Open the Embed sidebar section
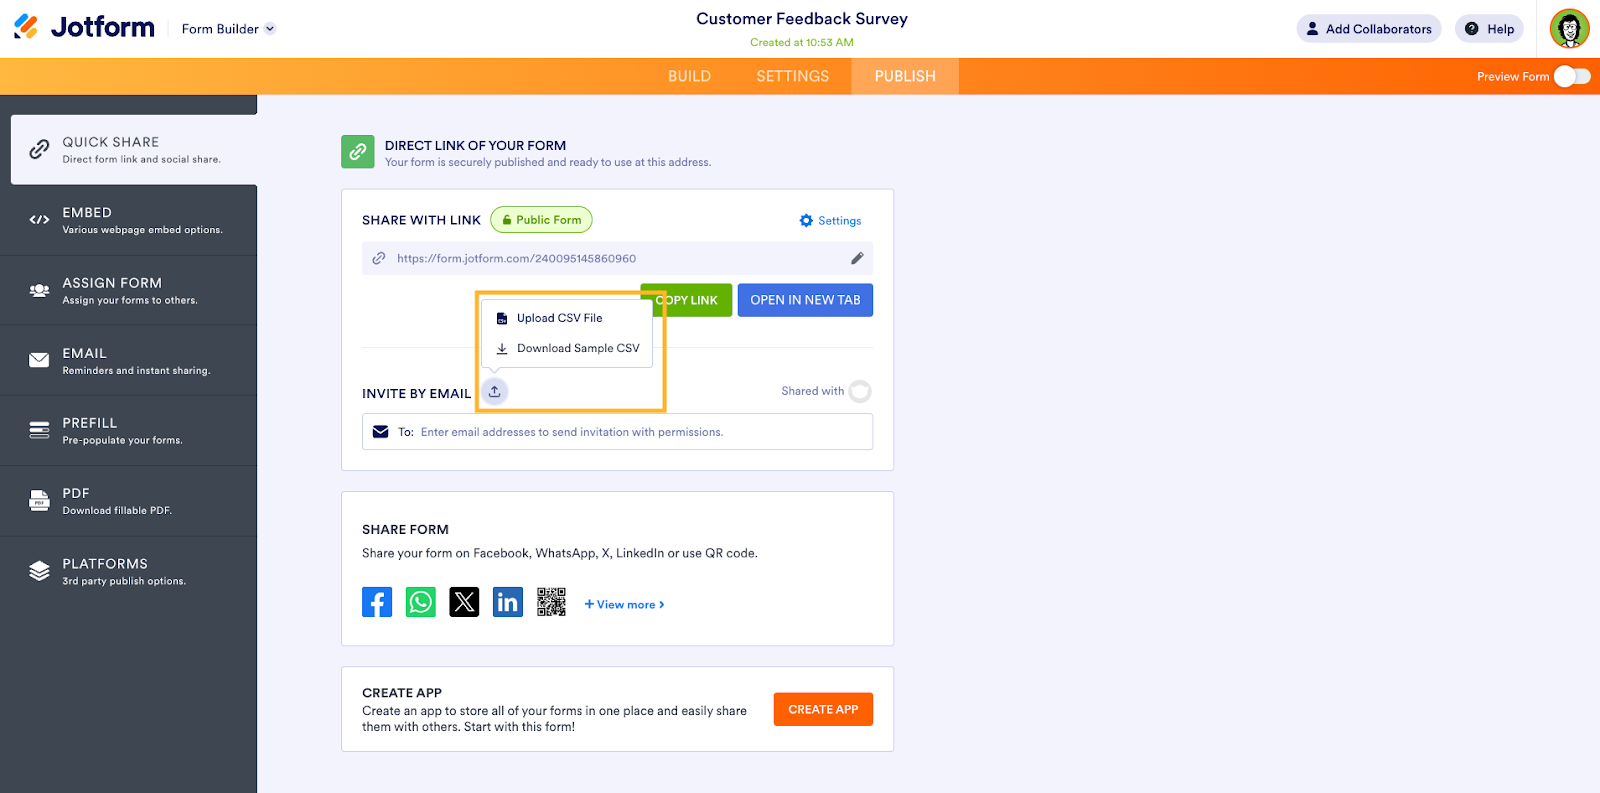The image size is (1600, 793). pos(128,220)
